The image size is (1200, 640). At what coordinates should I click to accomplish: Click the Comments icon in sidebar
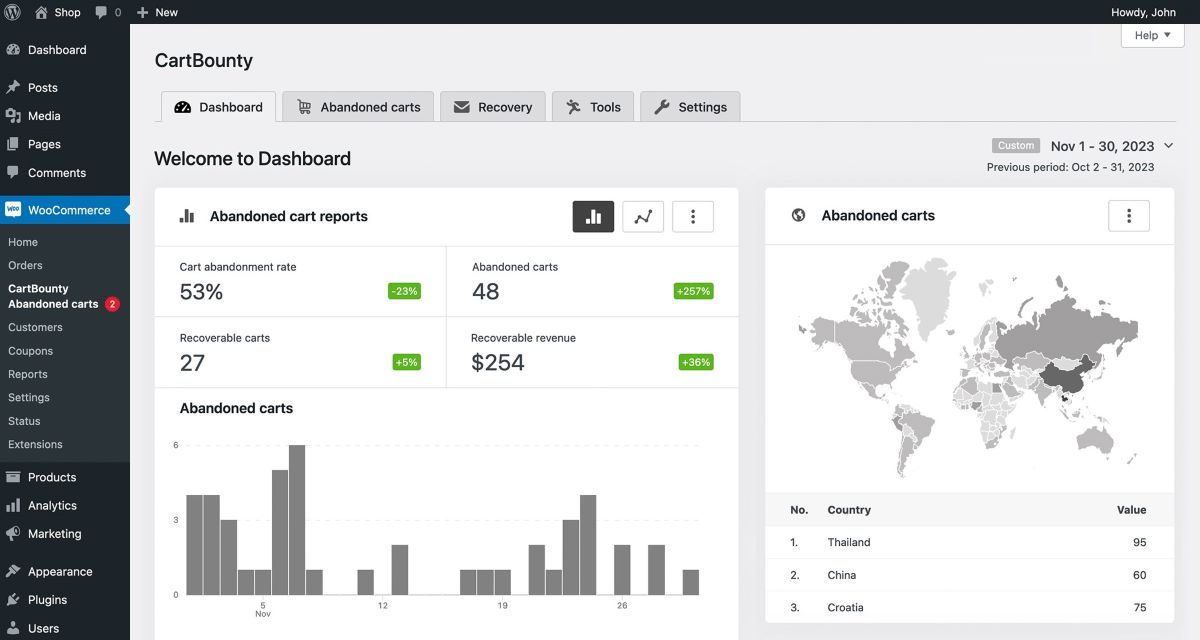[x=13, y=172]
